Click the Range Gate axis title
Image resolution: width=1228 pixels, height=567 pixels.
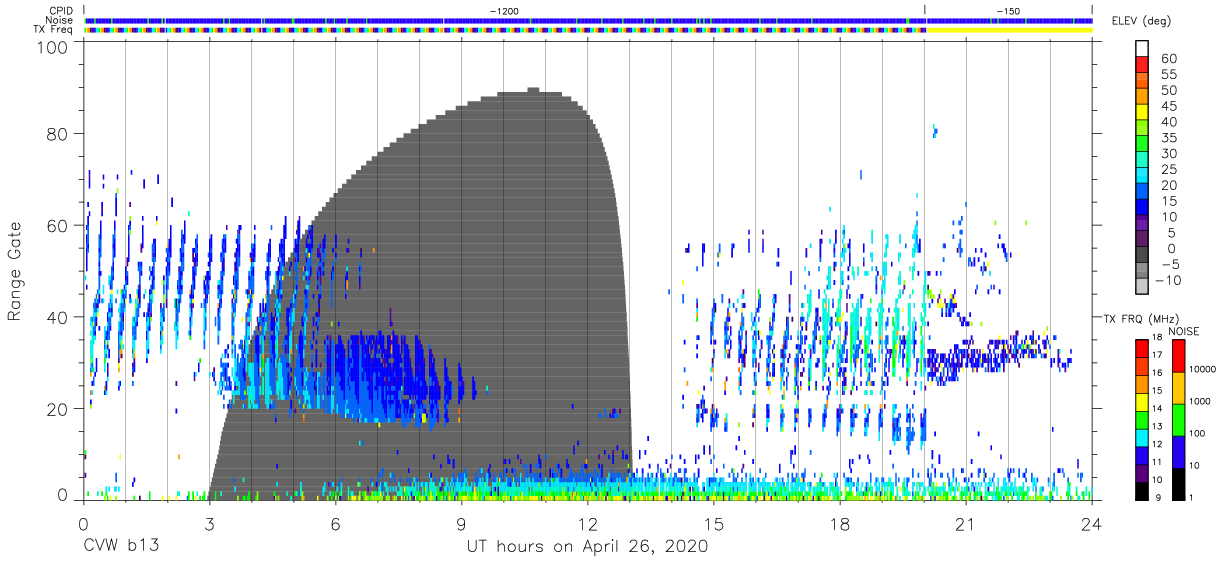[x=15, y=272]
